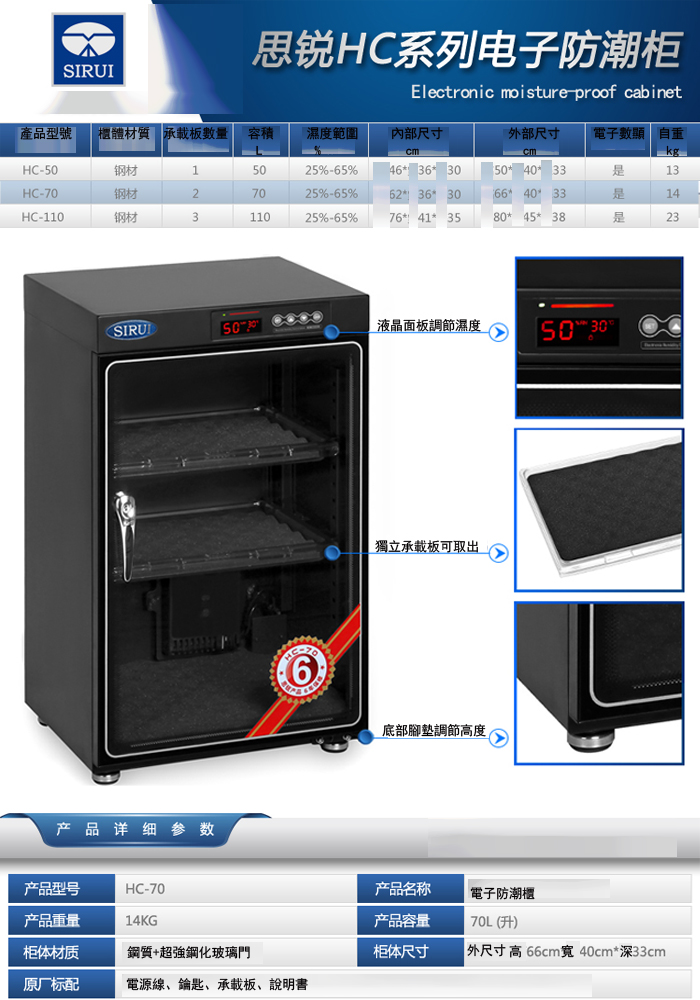Click the arrow icon beside 底部腳墊調節高度

499,738
